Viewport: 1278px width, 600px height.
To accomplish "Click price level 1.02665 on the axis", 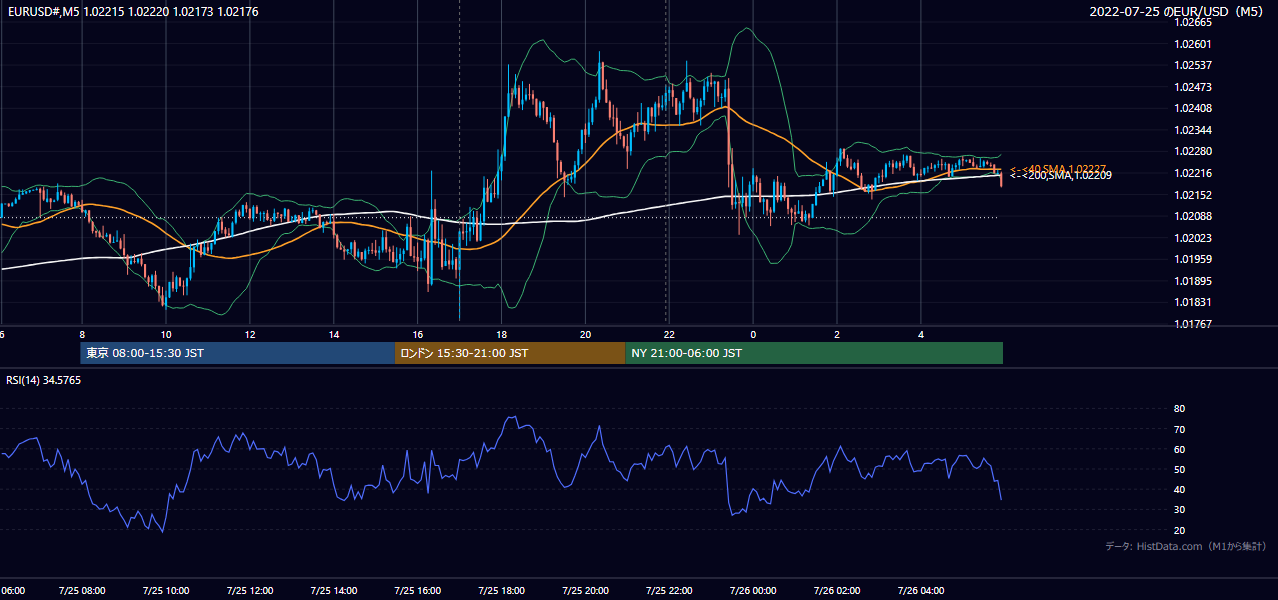I will [x=1192, y=22].
